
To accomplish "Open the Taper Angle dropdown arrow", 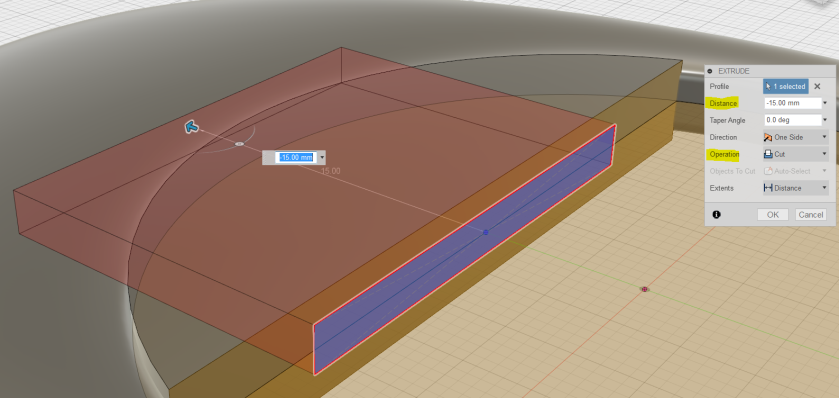I will [x=825, y=120].
